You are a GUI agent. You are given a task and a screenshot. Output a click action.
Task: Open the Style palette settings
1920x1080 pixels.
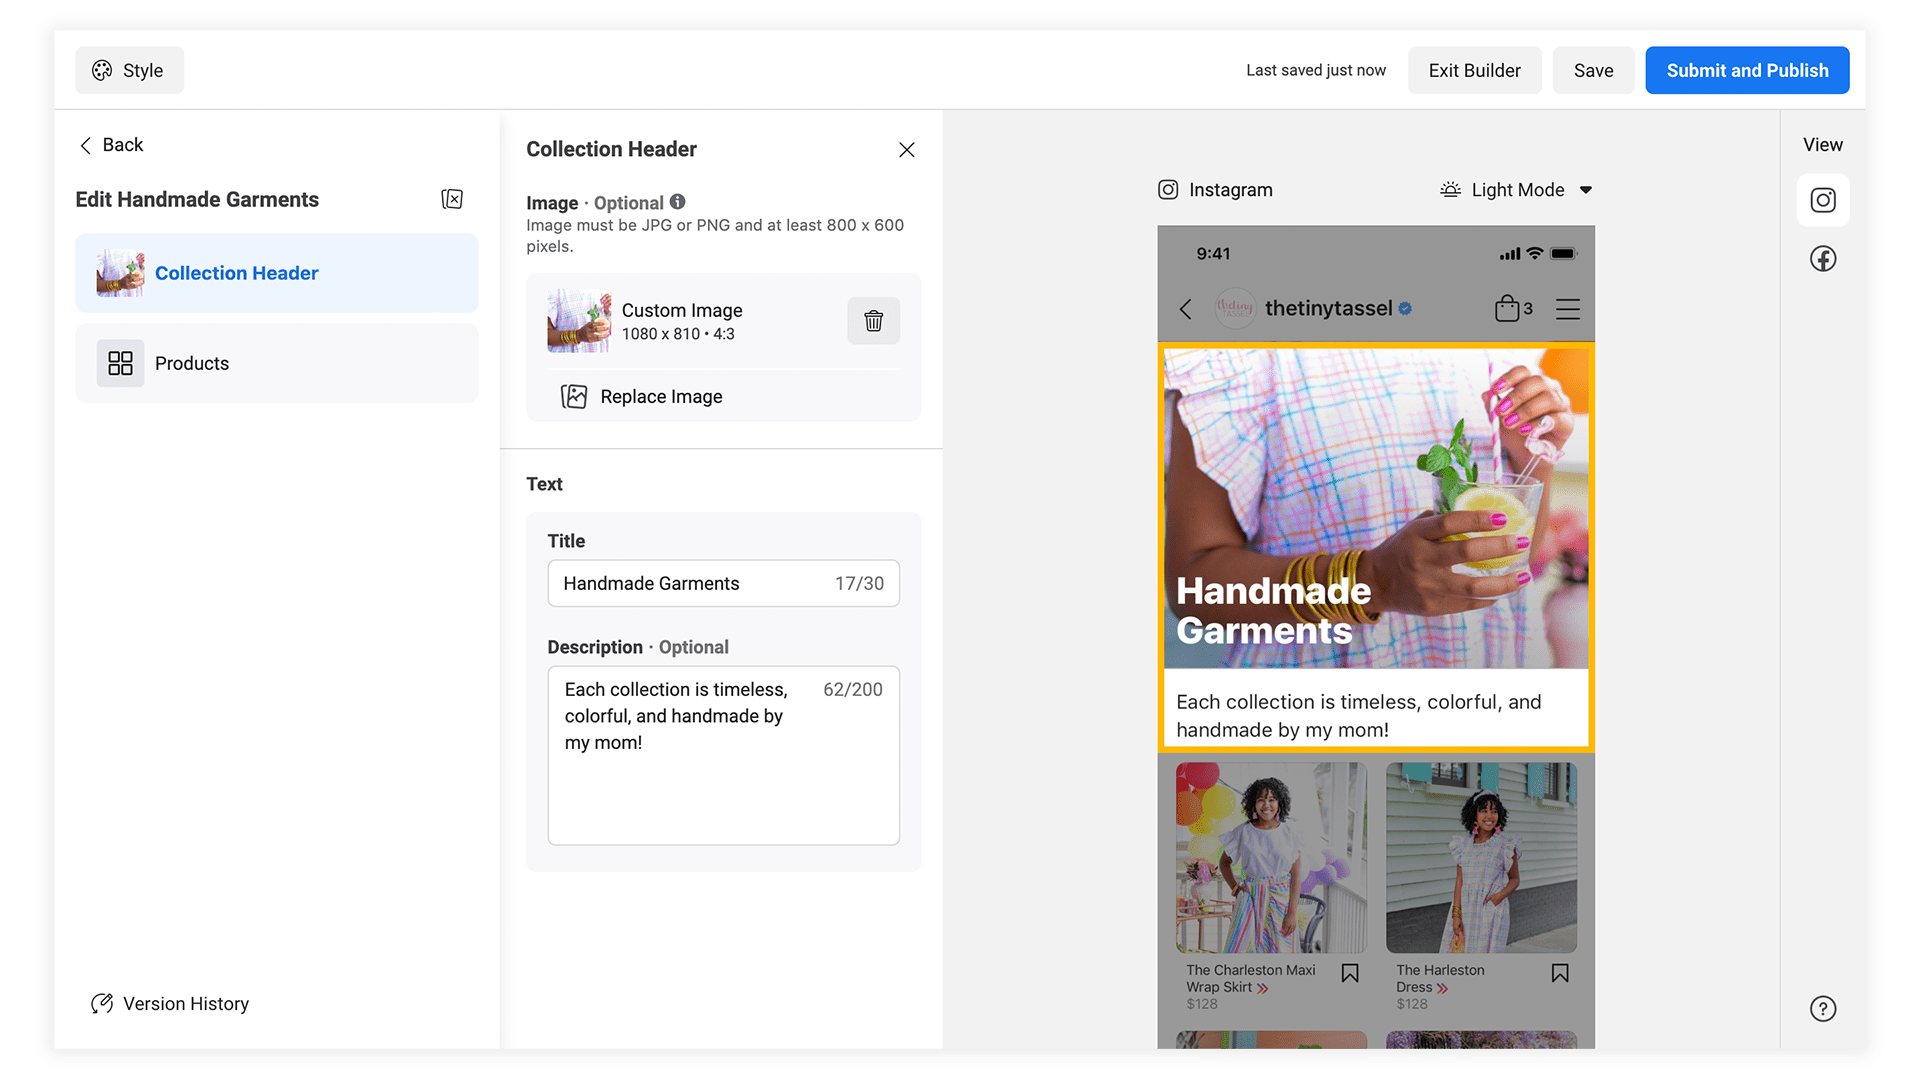click(128, 70)
